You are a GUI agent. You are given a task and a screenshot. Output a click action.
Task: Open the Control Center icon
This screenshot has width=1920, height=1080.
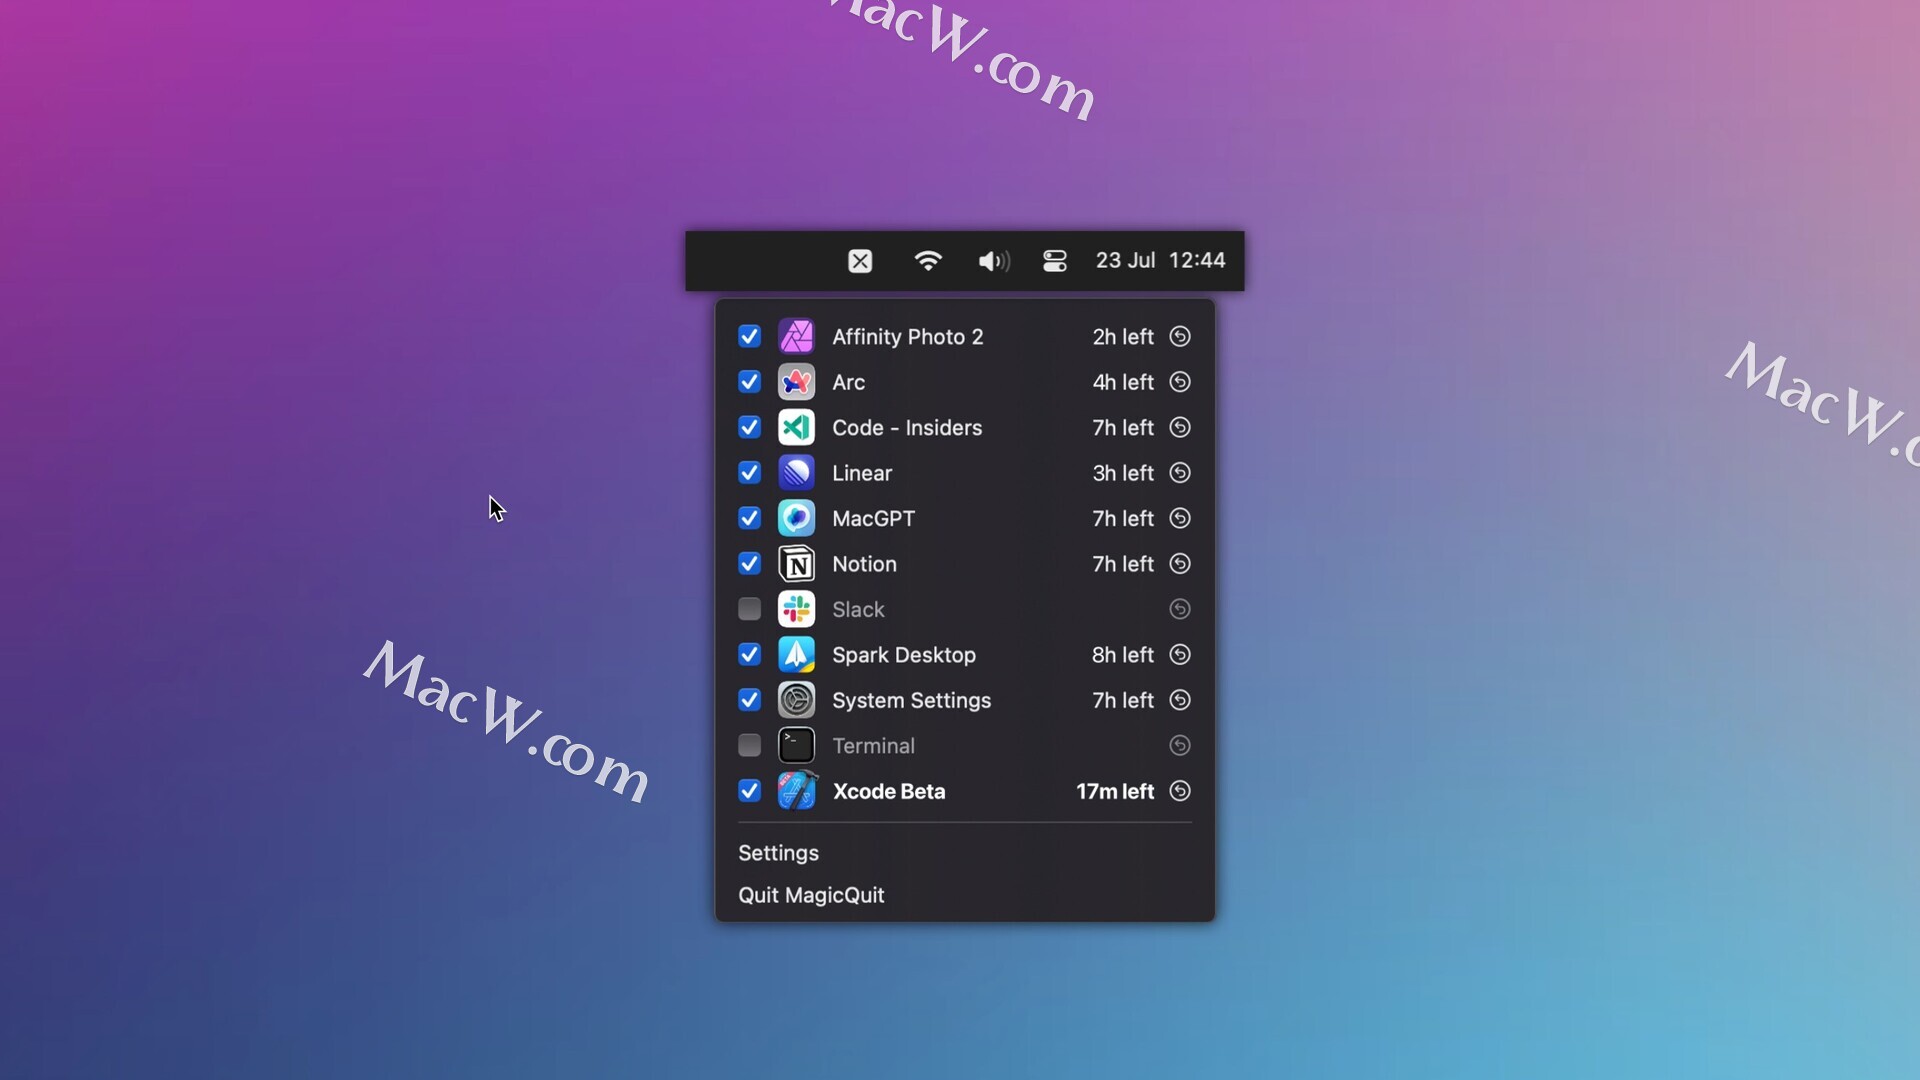click(x=1055, y=261)
